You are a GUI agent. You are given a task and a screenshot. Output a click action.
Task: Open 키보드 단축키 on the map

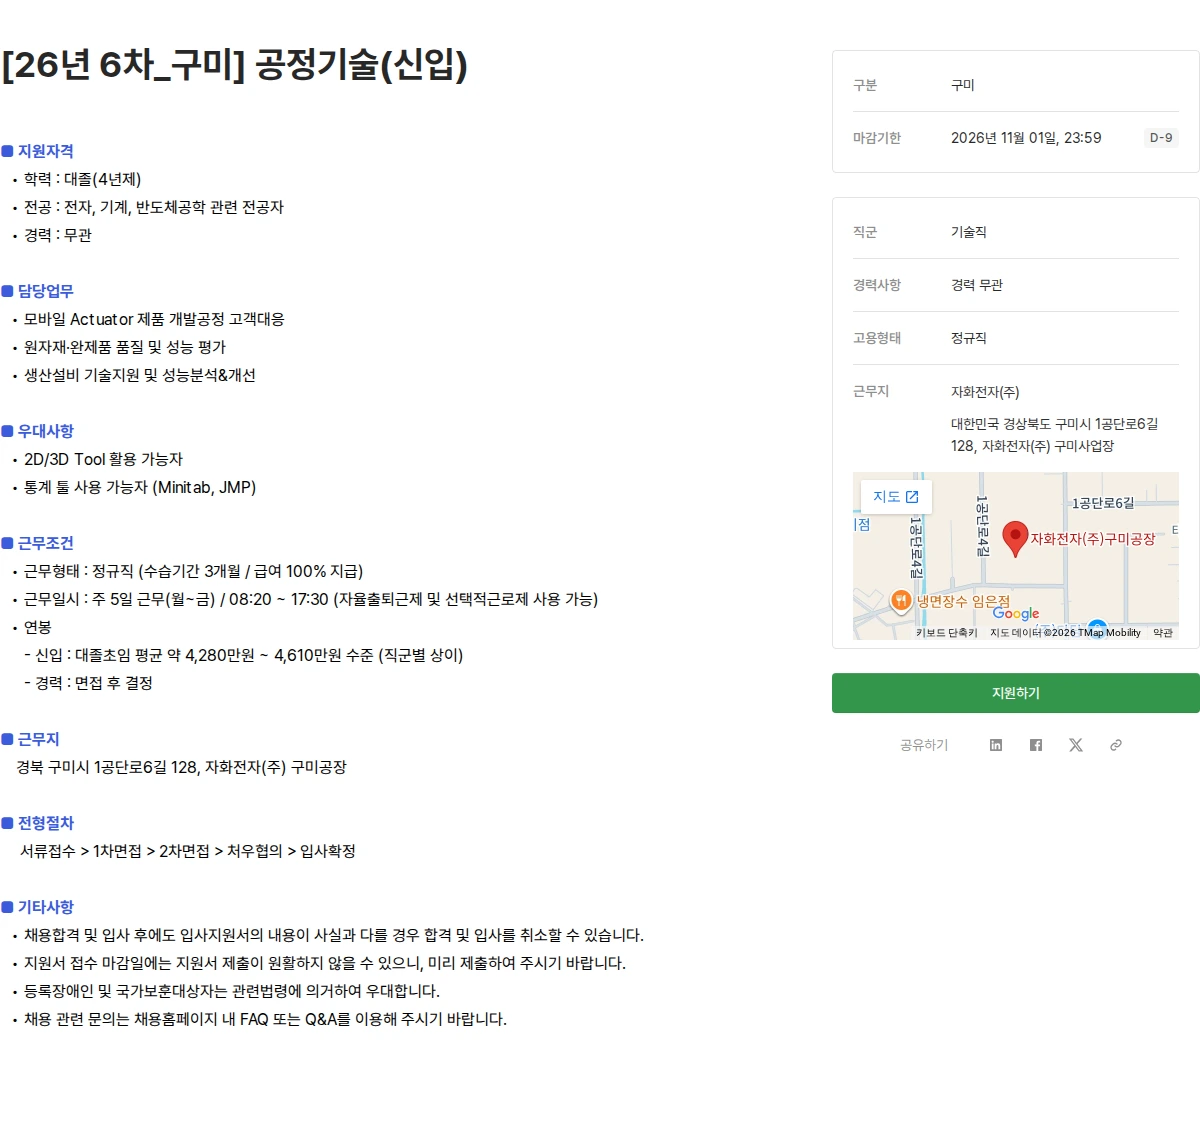pyautogui.click(x=946, y=633)
